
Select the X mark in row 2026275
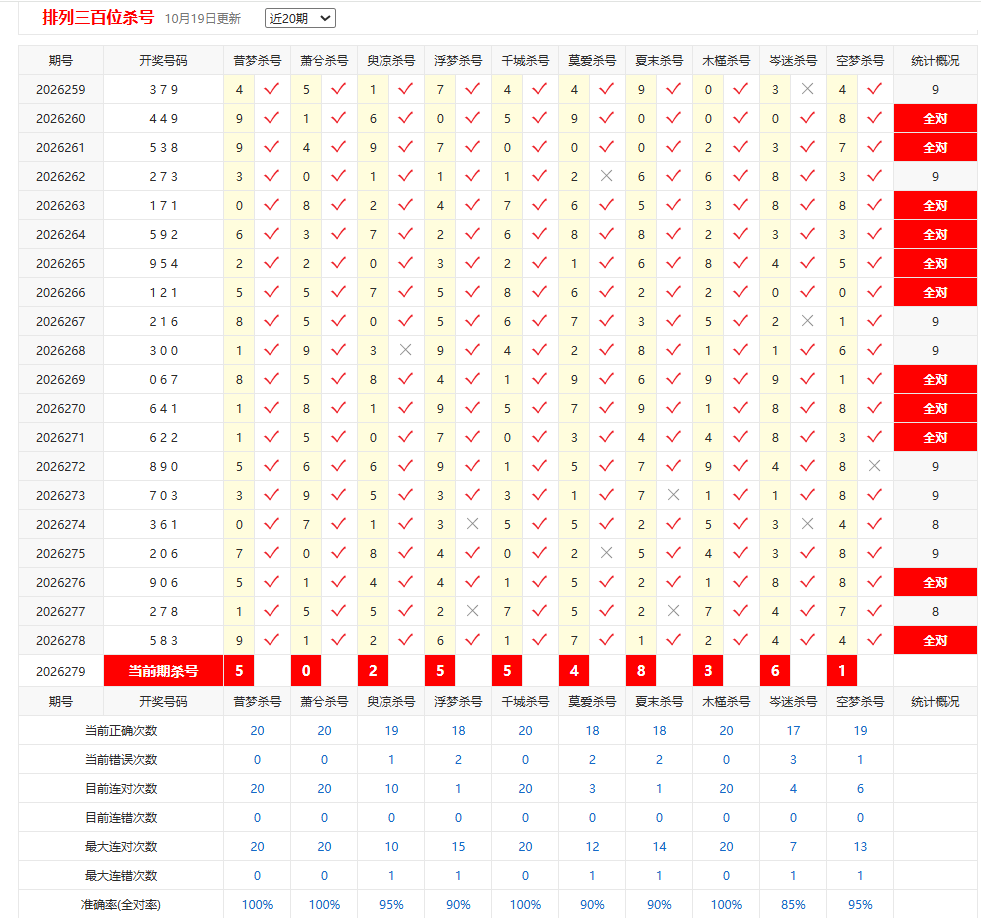606,553
